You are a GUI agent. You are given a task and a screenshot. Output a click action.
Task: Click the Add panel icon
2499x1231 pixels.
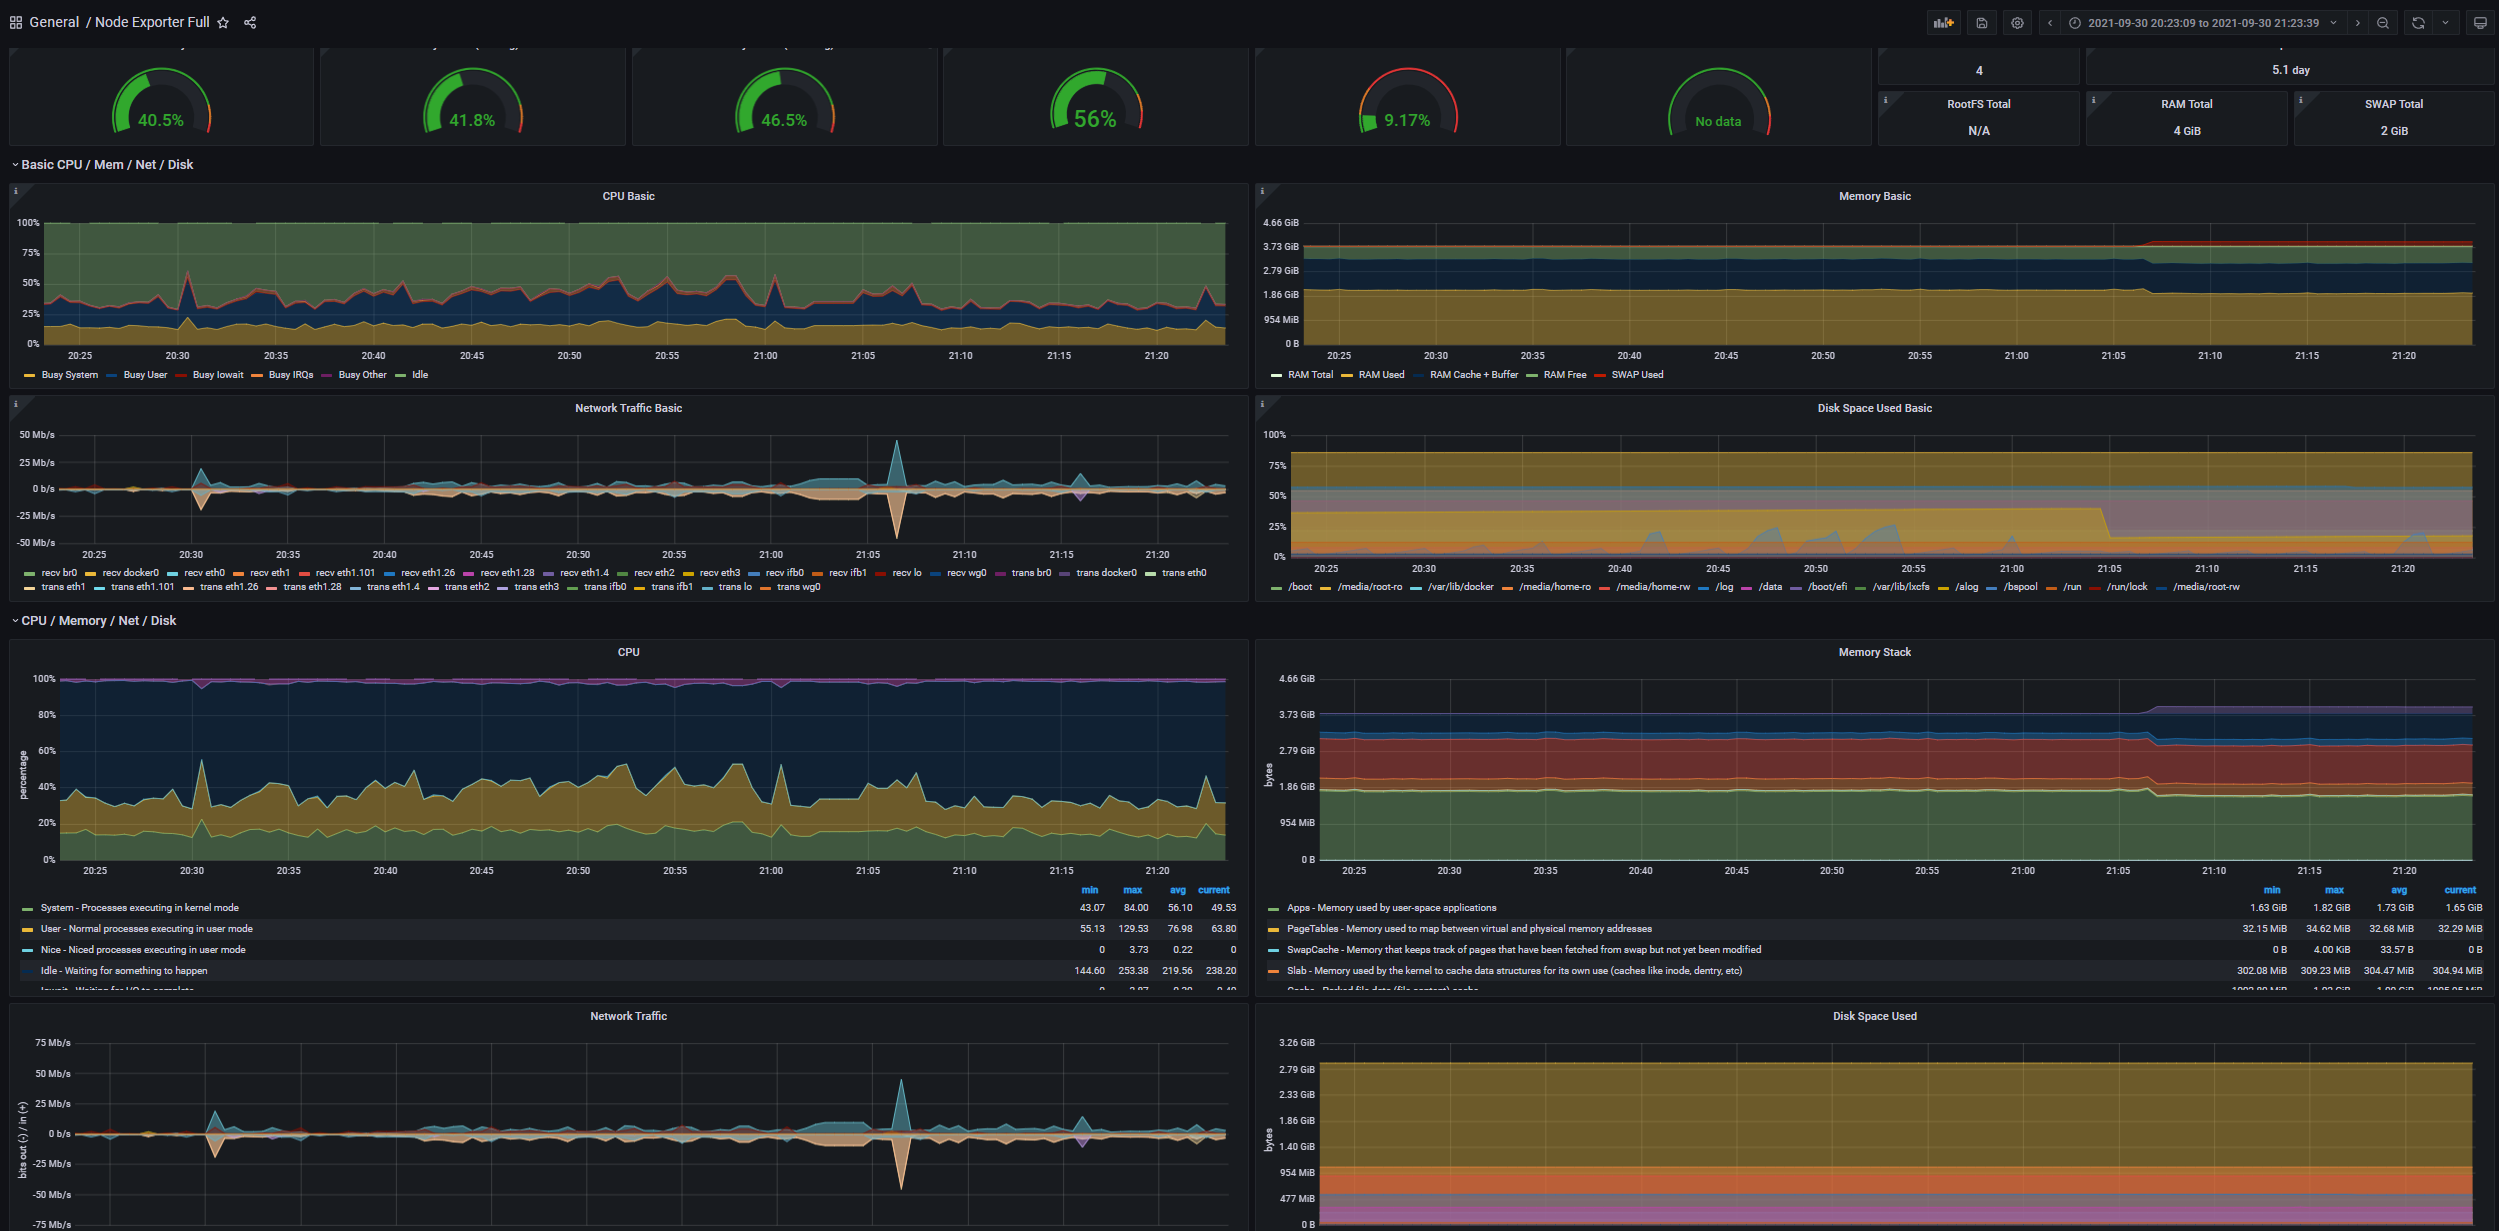[1943, 23]
